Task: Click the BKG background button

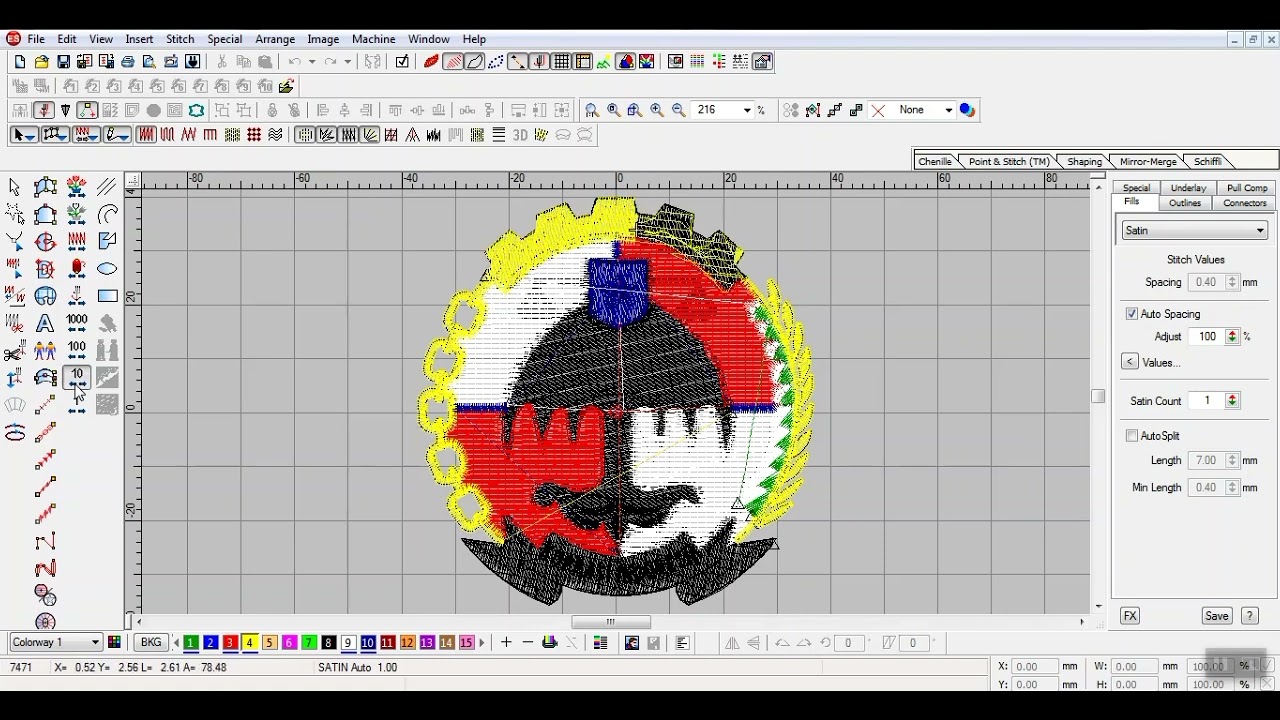Action: (151, 643)
